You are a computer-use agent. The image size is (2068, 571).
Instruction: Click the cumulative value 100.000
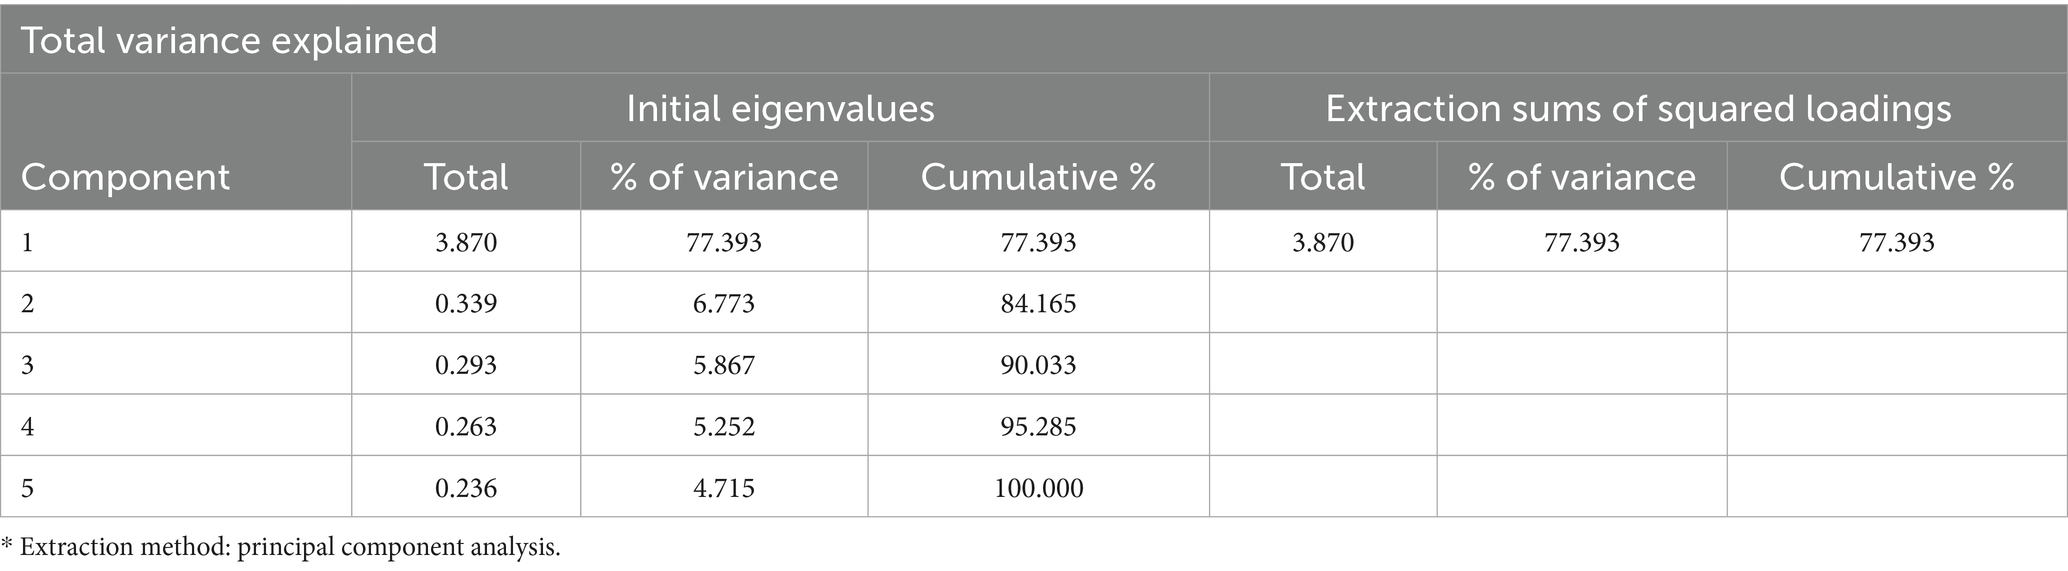click(1038, 488)
